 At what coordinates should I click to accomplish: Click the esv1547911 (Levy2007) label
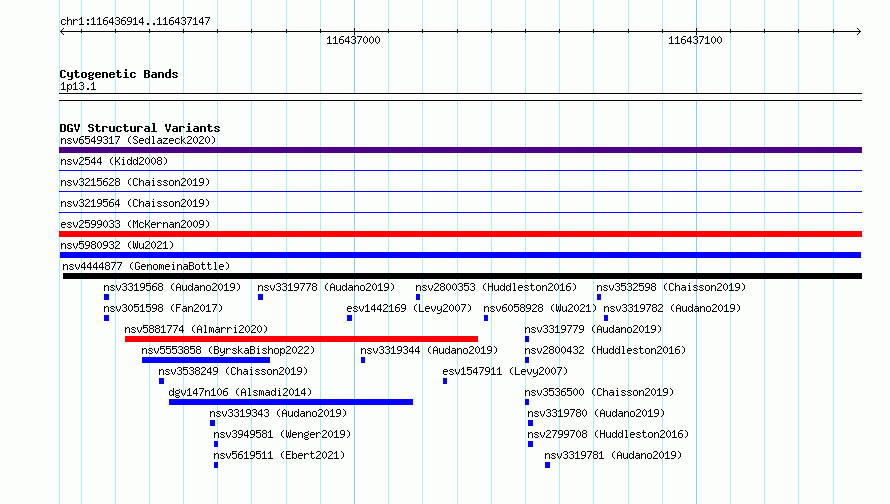pyautogui.click(x=505, y=371)
